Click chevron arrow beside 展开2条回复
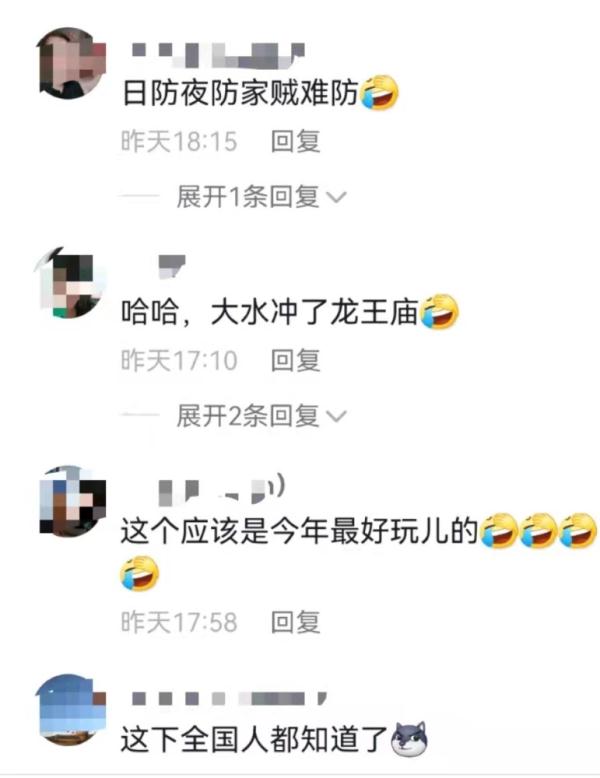 (x=336, y=416)
